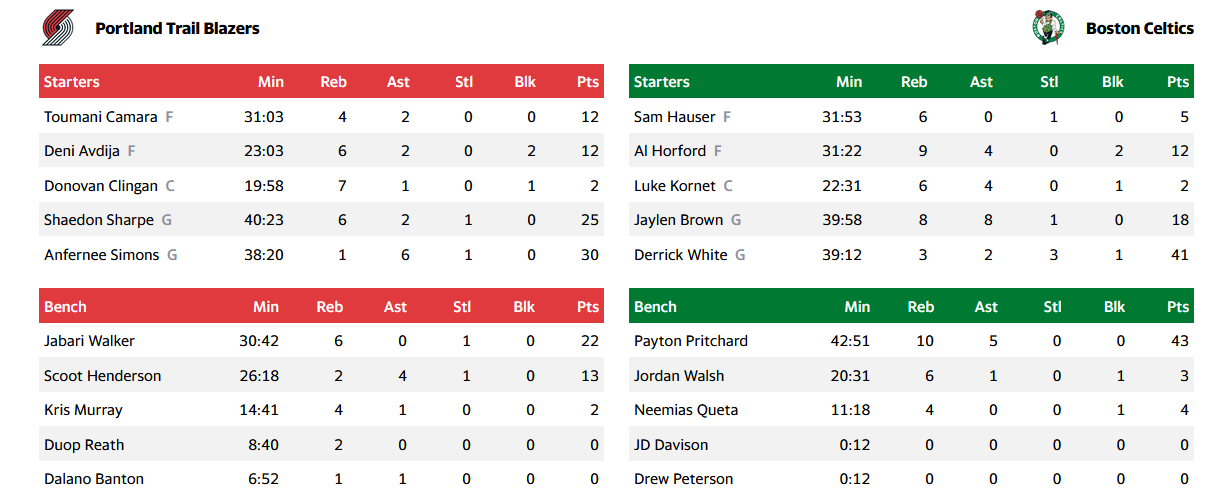Click the Blazers Bench header label
This screenshot has width=1227, height=494.
(65, 307)
